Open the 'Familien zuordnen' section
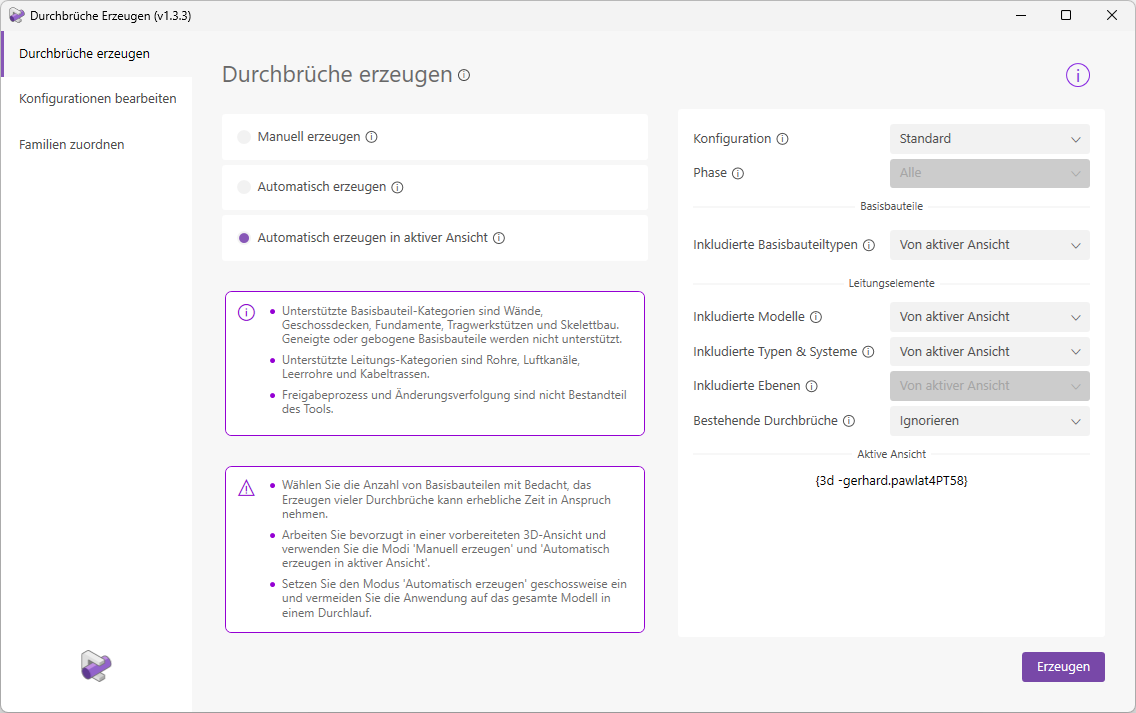1136x713 pixels. 71,144
